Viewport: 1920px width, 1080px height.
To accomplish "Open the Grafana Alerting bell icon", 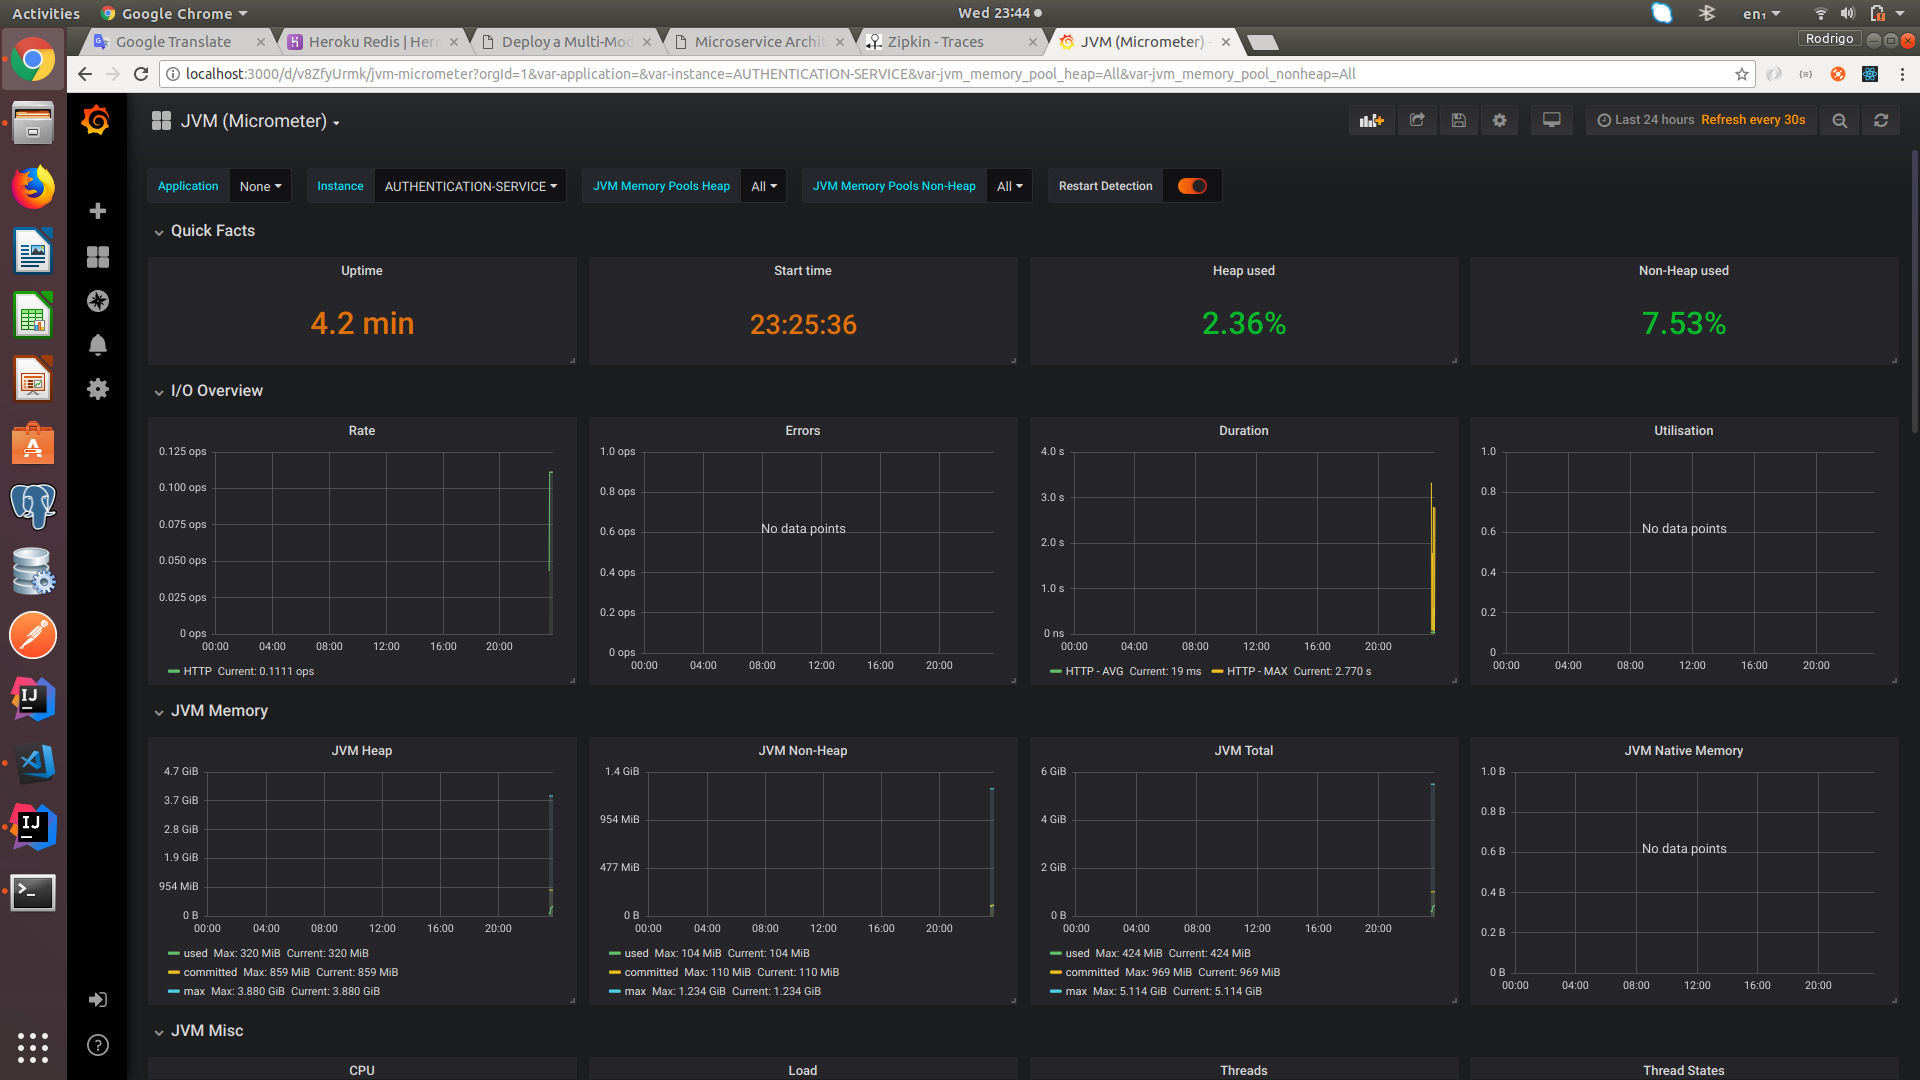I will coord(98,345).
